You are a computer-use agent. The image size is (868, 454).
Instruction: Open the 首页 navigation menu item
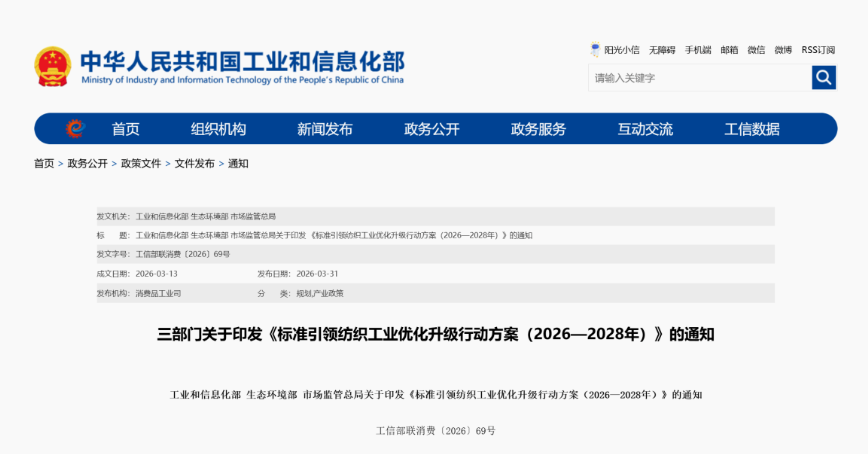(x=126, y=129)
